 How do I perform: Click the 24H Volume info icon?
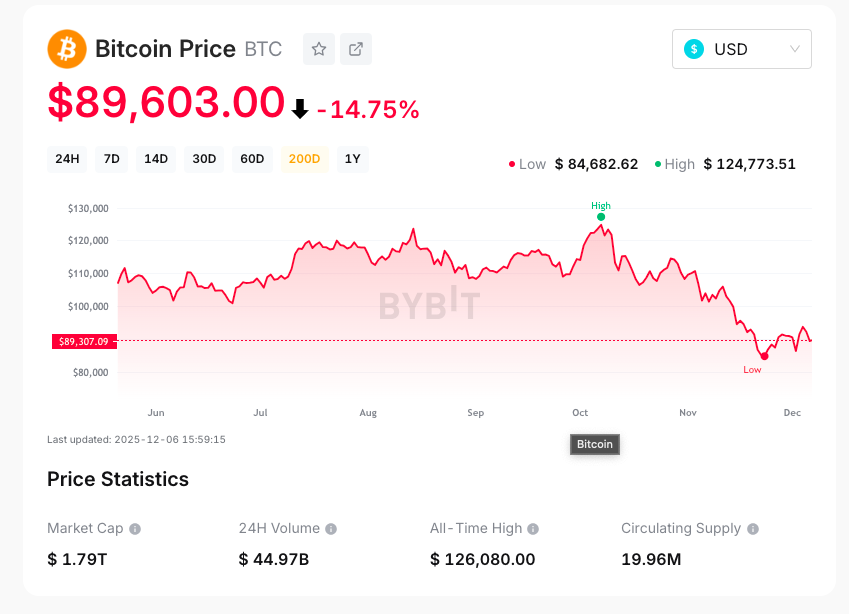point(331,529)
